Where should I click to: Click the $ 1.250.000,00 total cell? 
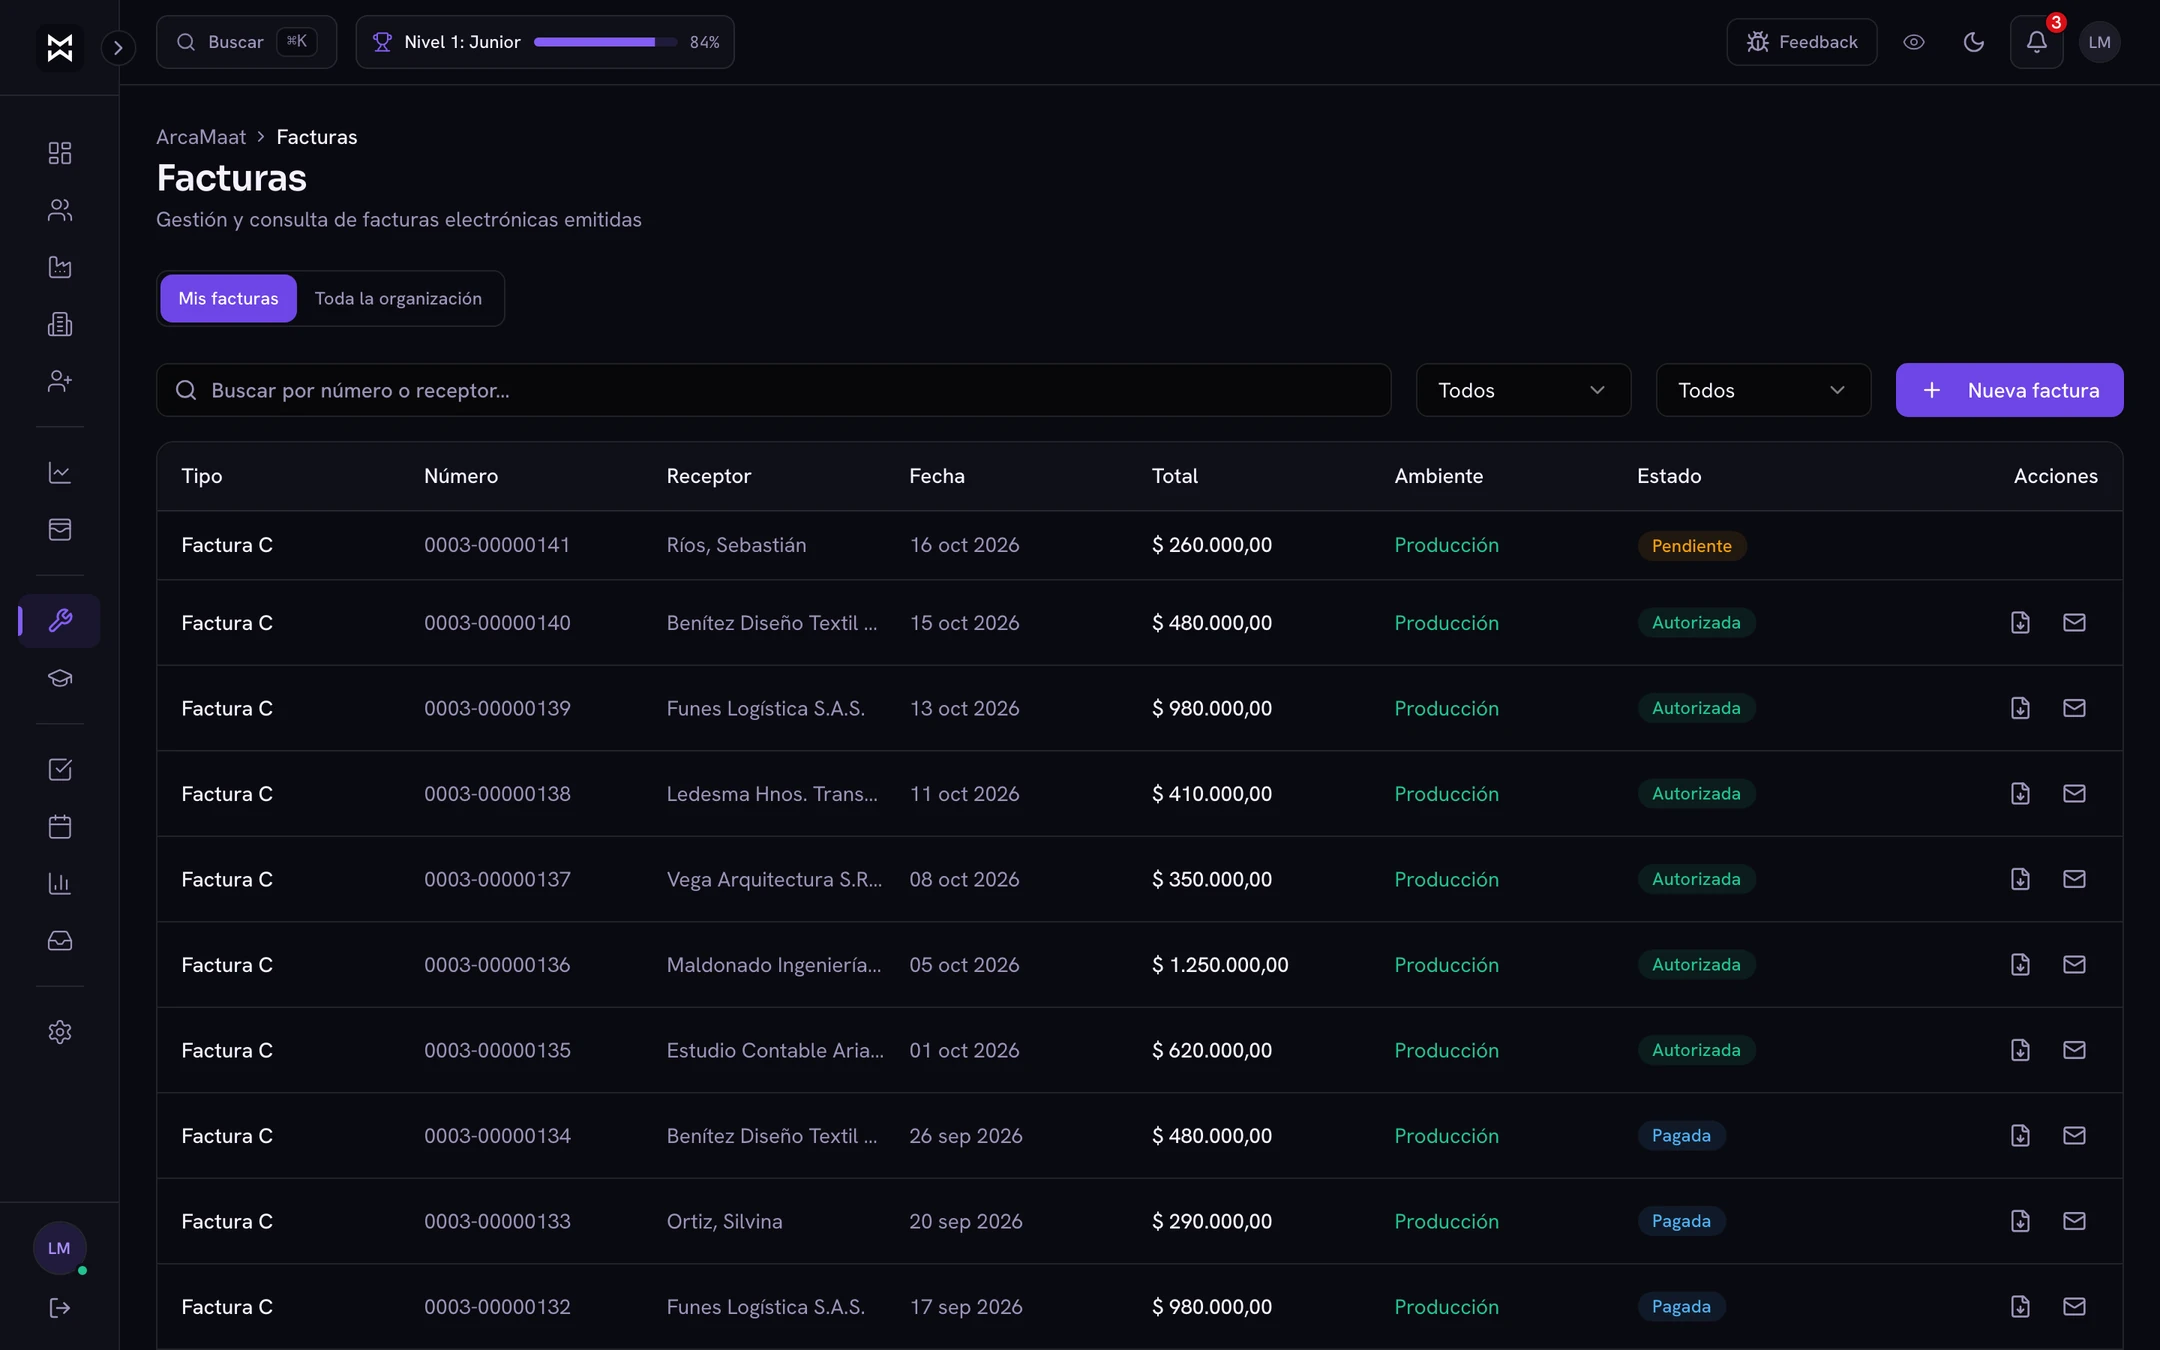[x=1220, y=965]
